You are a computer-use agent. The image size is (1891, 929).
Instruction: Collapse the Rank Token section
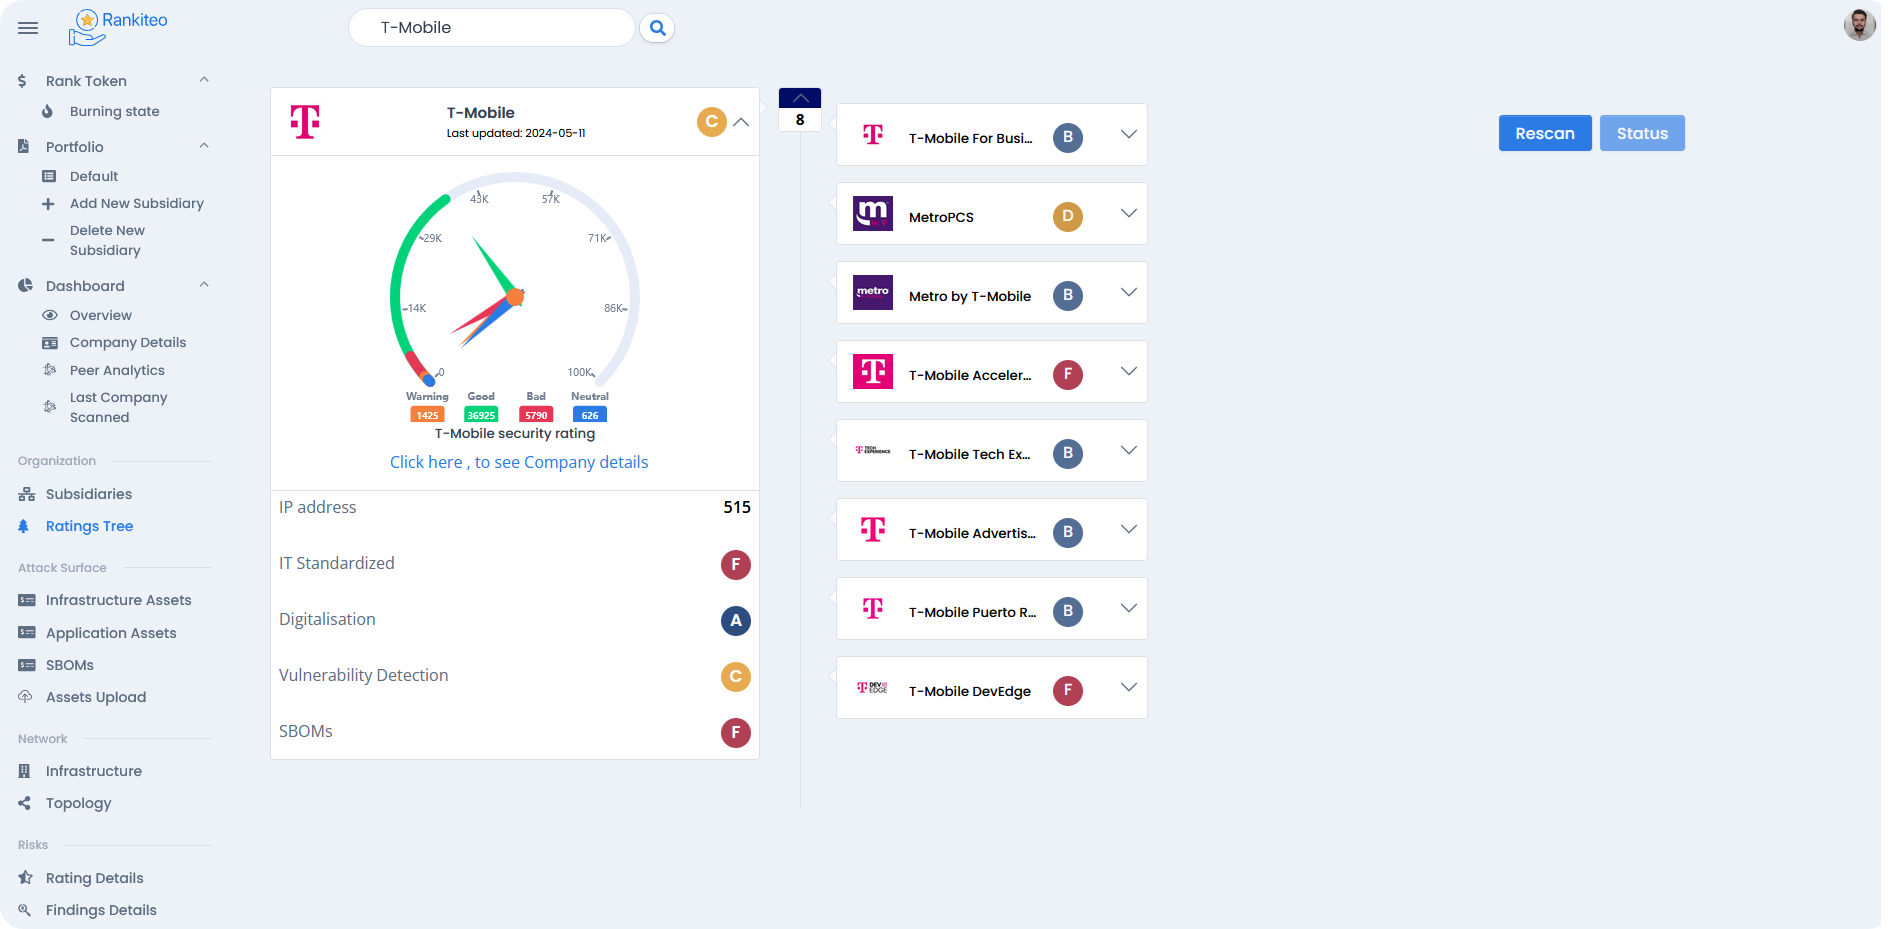tap(204, 80)
